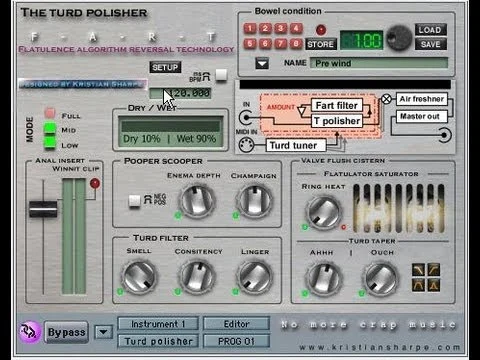Select the Fart filter routing block
The image size is (480, 360).
337,106
